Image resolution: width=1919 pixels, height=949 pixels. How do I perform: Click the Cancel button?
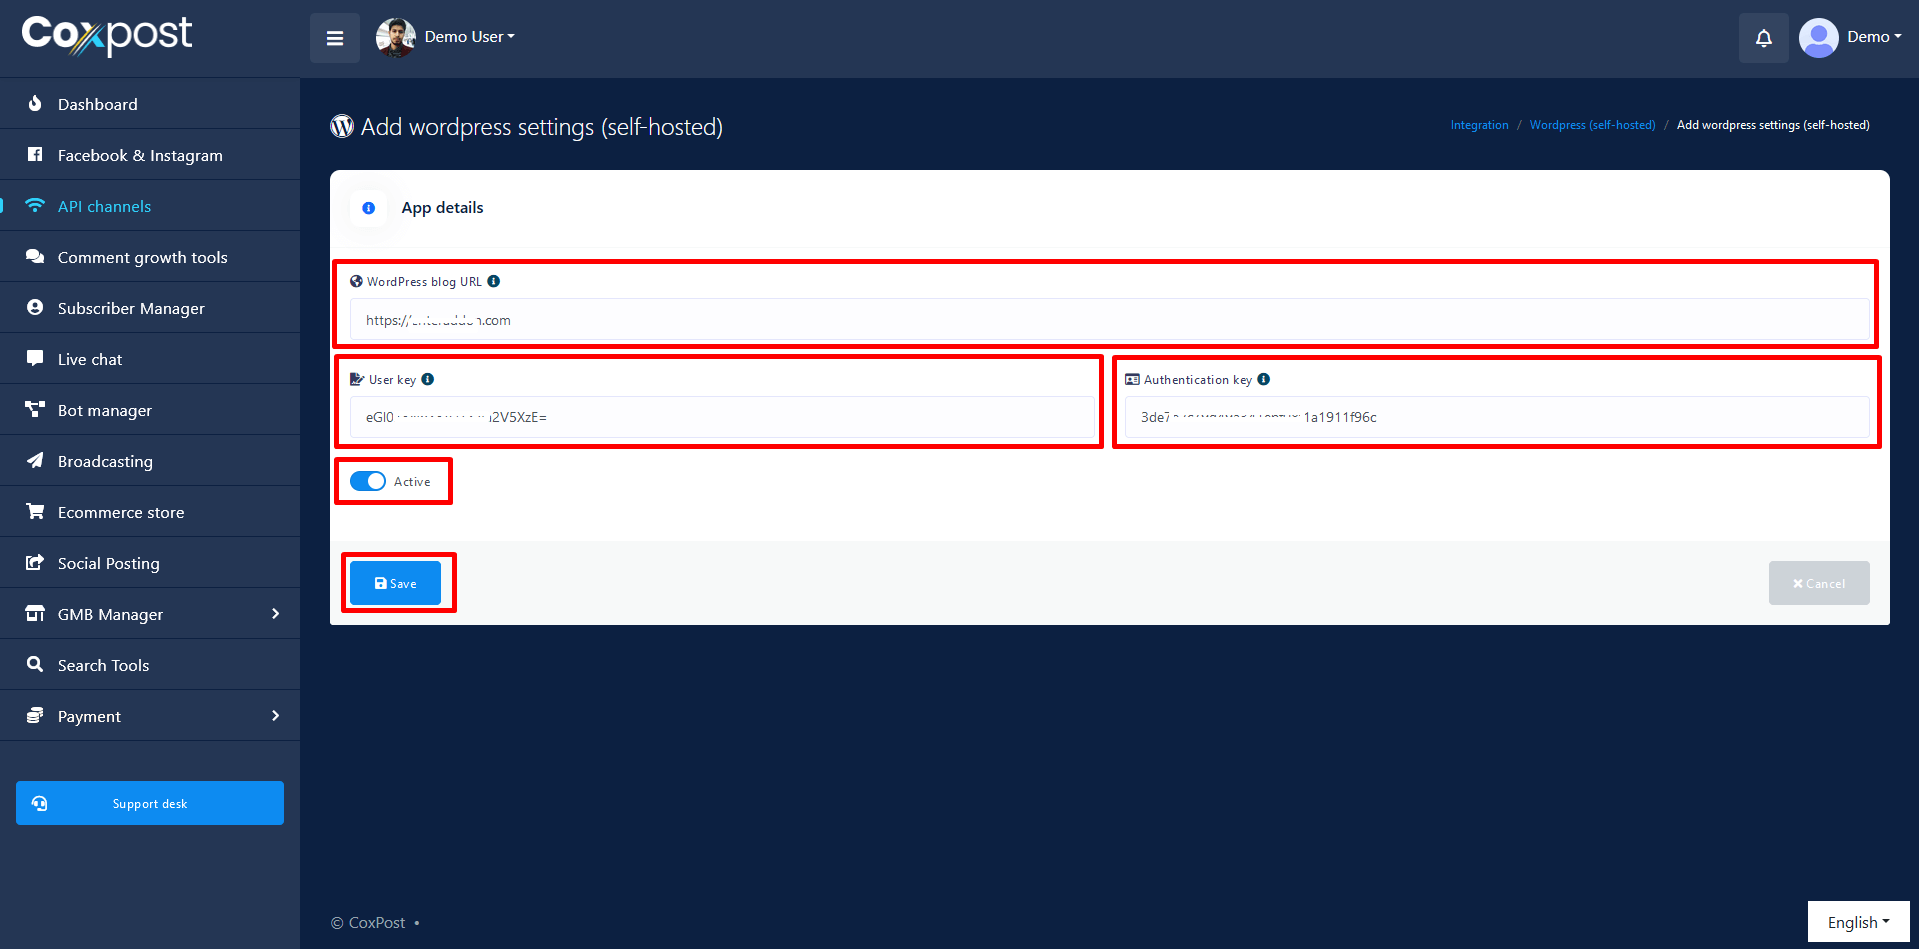click(1818, 583)
